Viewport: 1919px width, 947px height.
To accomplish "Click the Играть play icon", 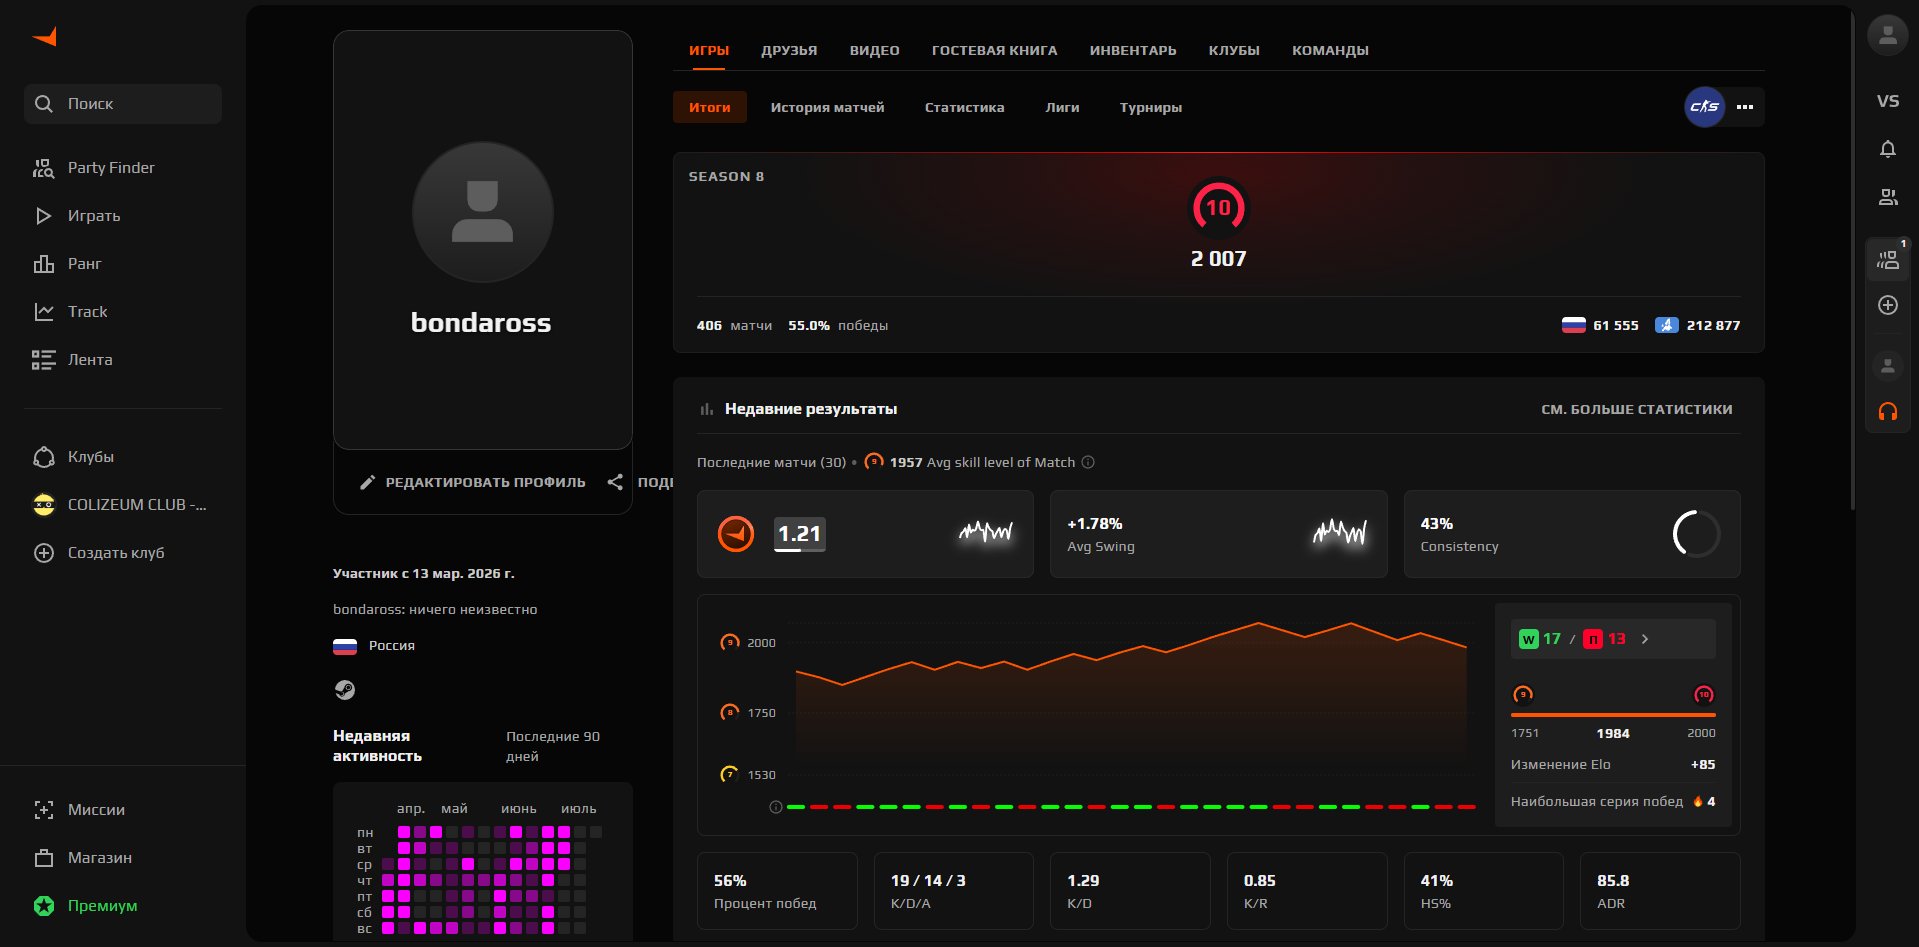I will coord(43,216).
